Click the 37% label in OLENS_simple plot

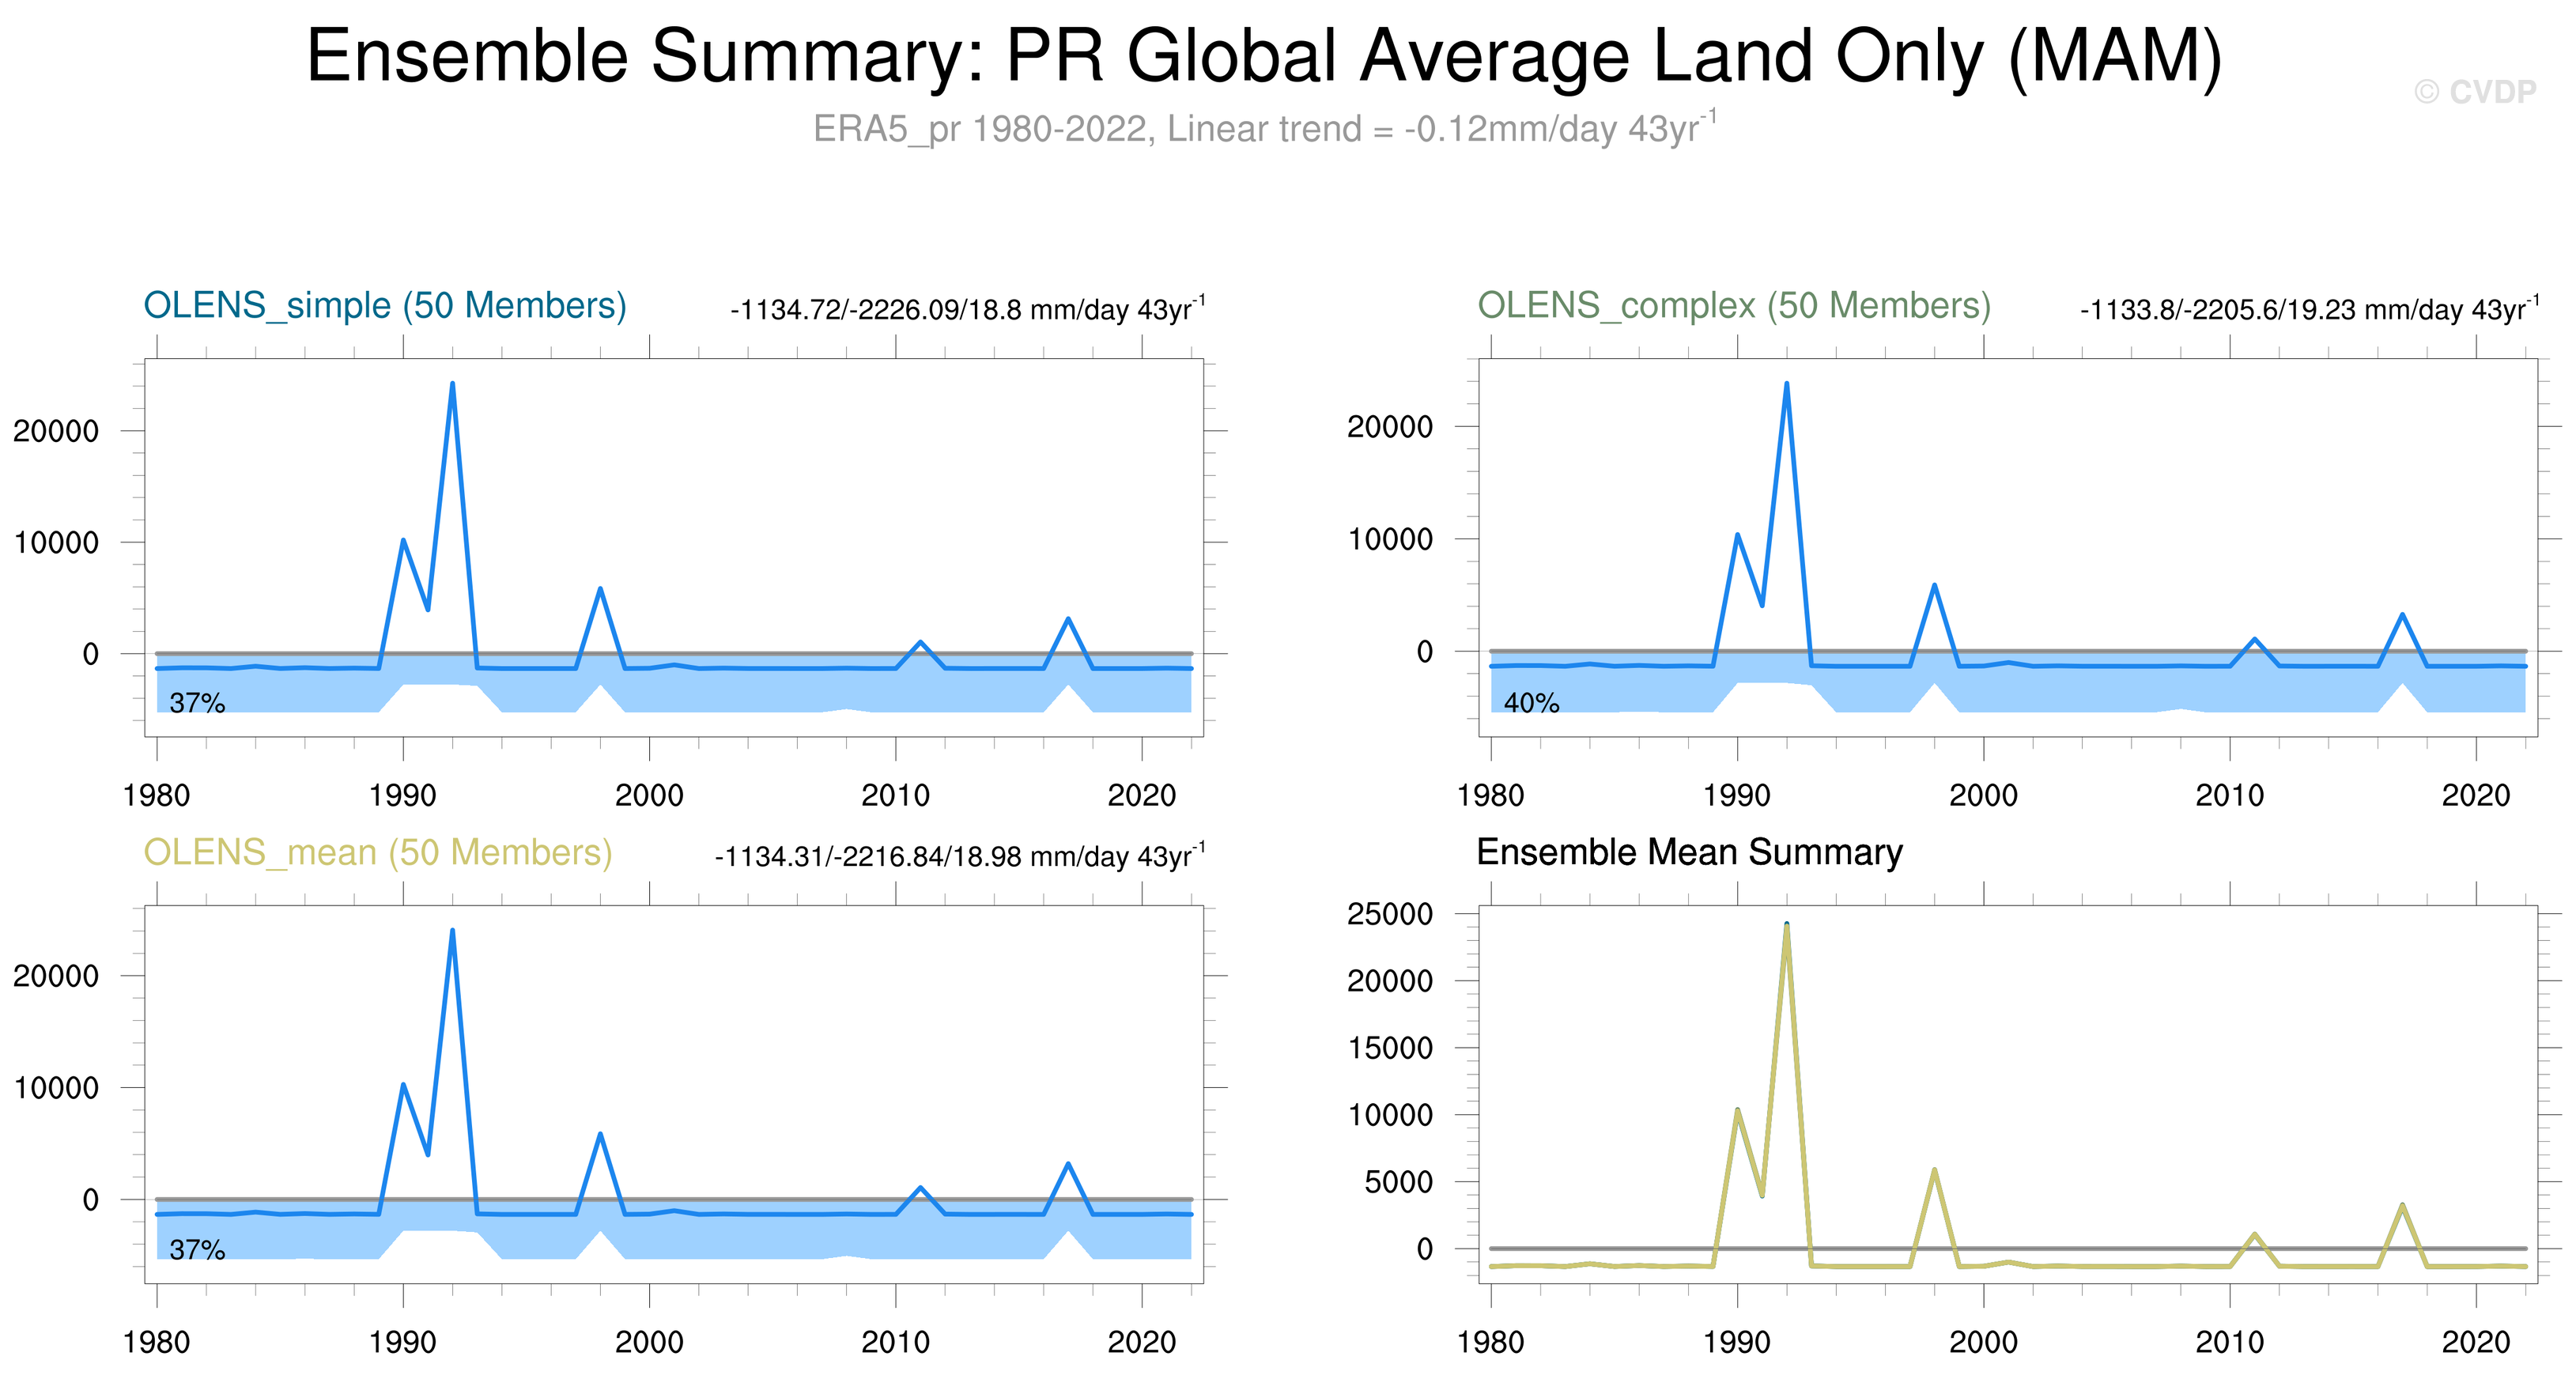click(197, 703)
